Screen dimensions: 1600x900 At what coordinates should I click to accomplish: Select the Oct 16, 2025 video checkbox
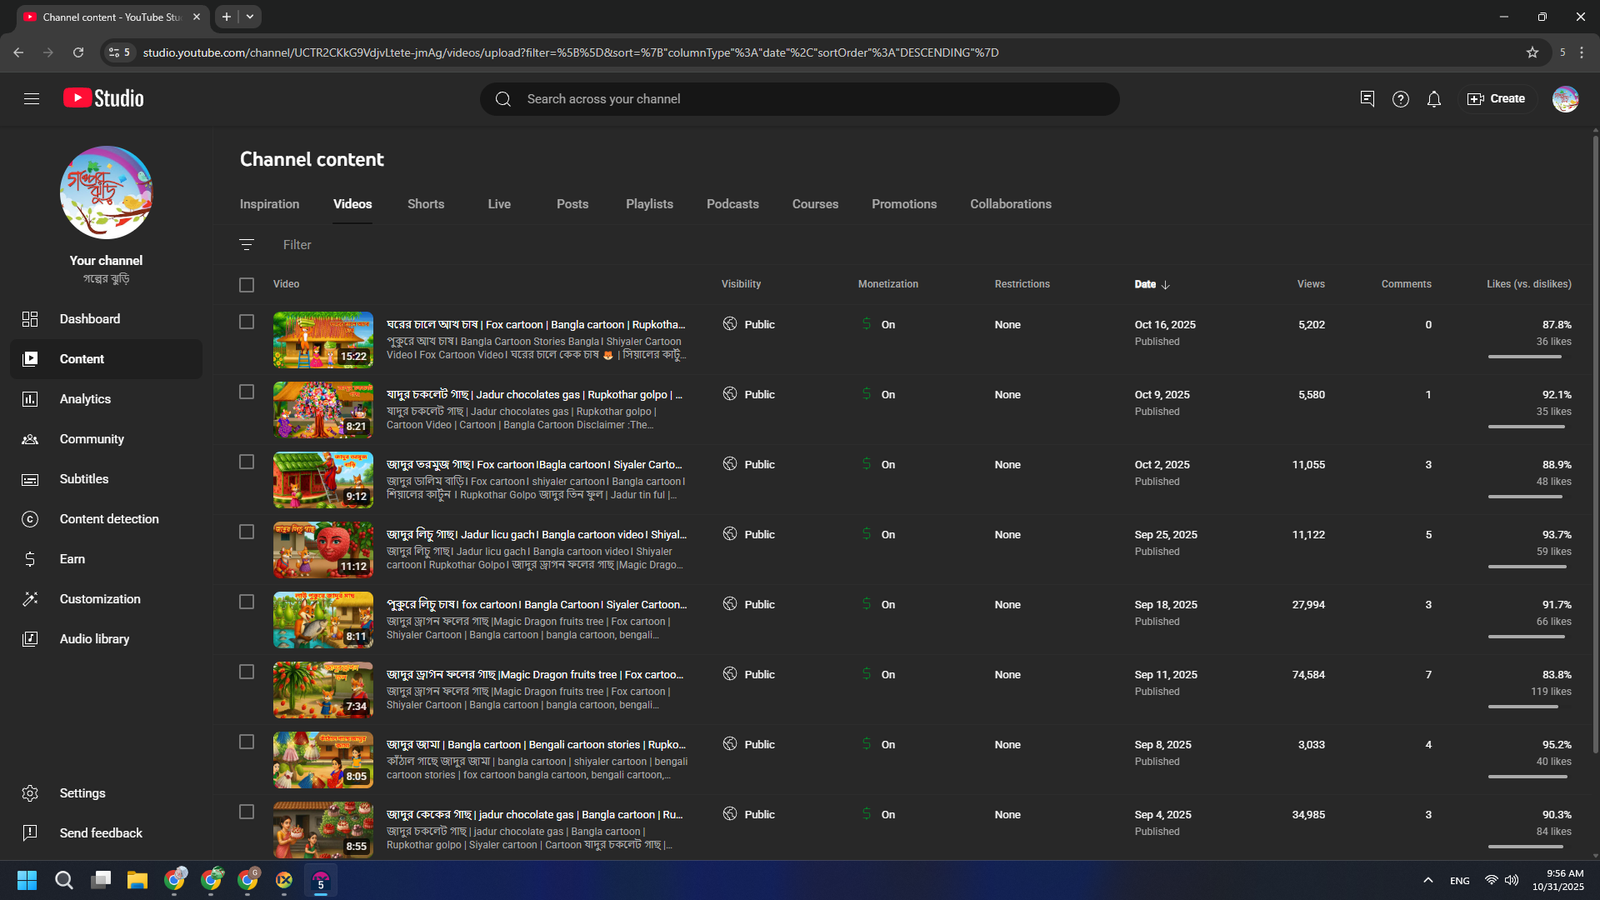click(247, 322)
